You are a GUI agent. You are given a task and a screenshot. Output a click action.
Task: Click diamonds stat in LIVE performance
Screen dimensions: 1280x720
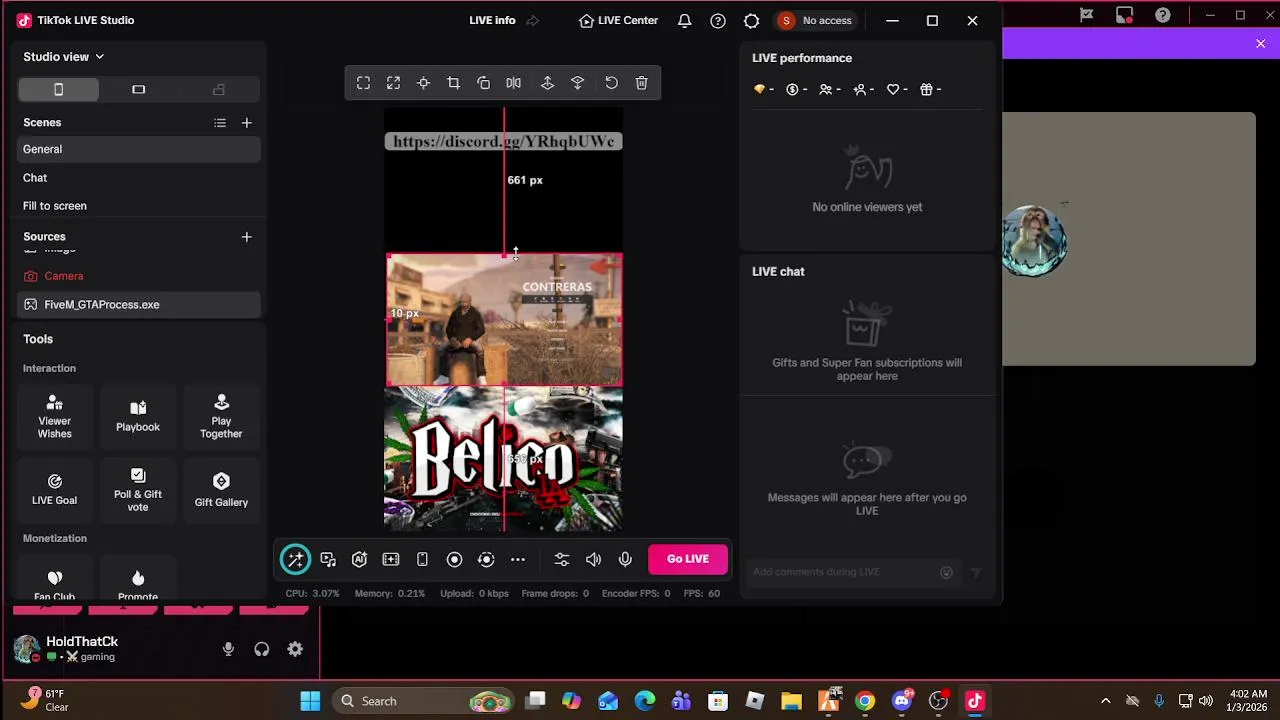tap(764, 89)
